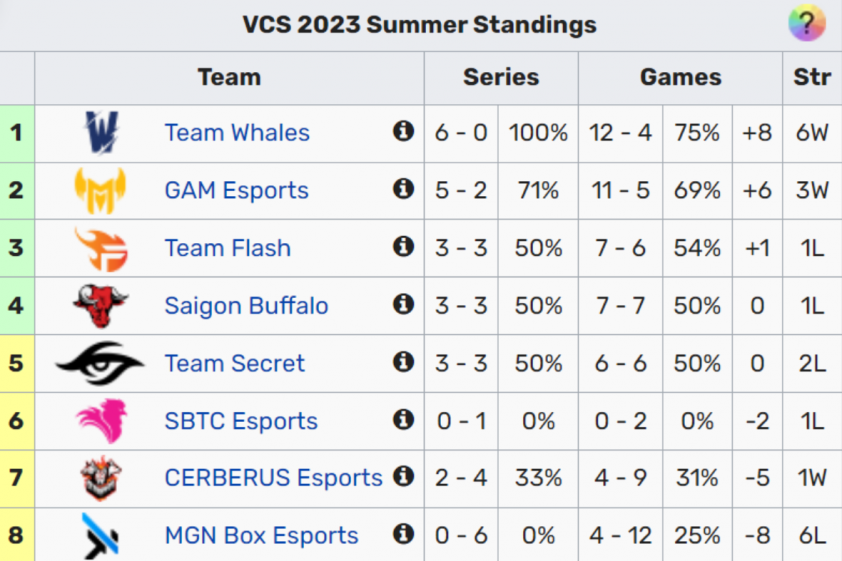The image size is (842, 561).
Task: Open the info icon beside Saigon Buffalo
Action: click(x=403, y=304)
